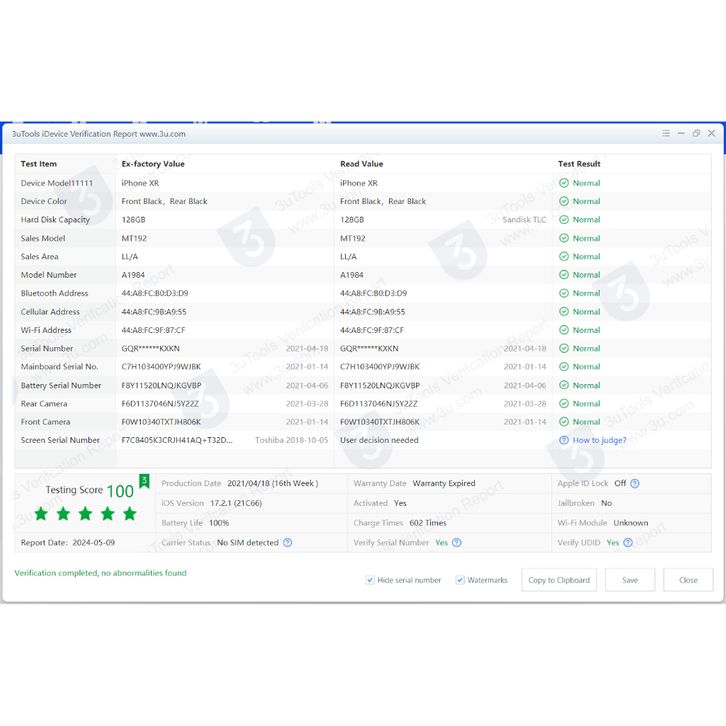Click the green check icon in Device Model row
The image size is (726, 726).
tap(564, 183)
